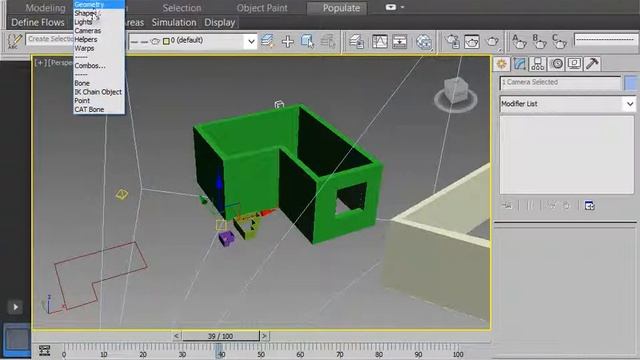
Task: Click Remove Modifier trash icon
Action: coord(567,205)
